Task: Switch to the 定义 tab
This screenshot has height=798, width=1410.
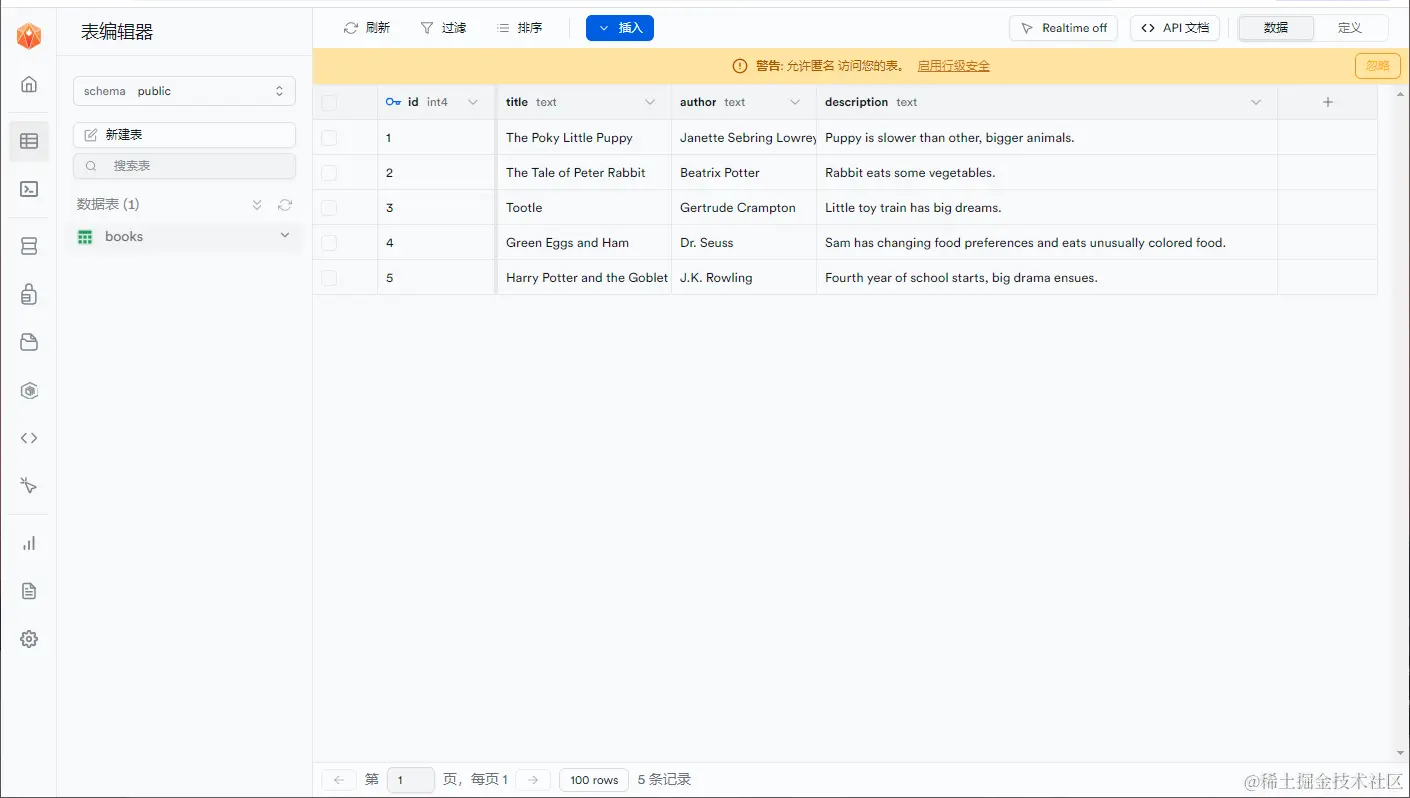Action: click(x=1350, y=28)
